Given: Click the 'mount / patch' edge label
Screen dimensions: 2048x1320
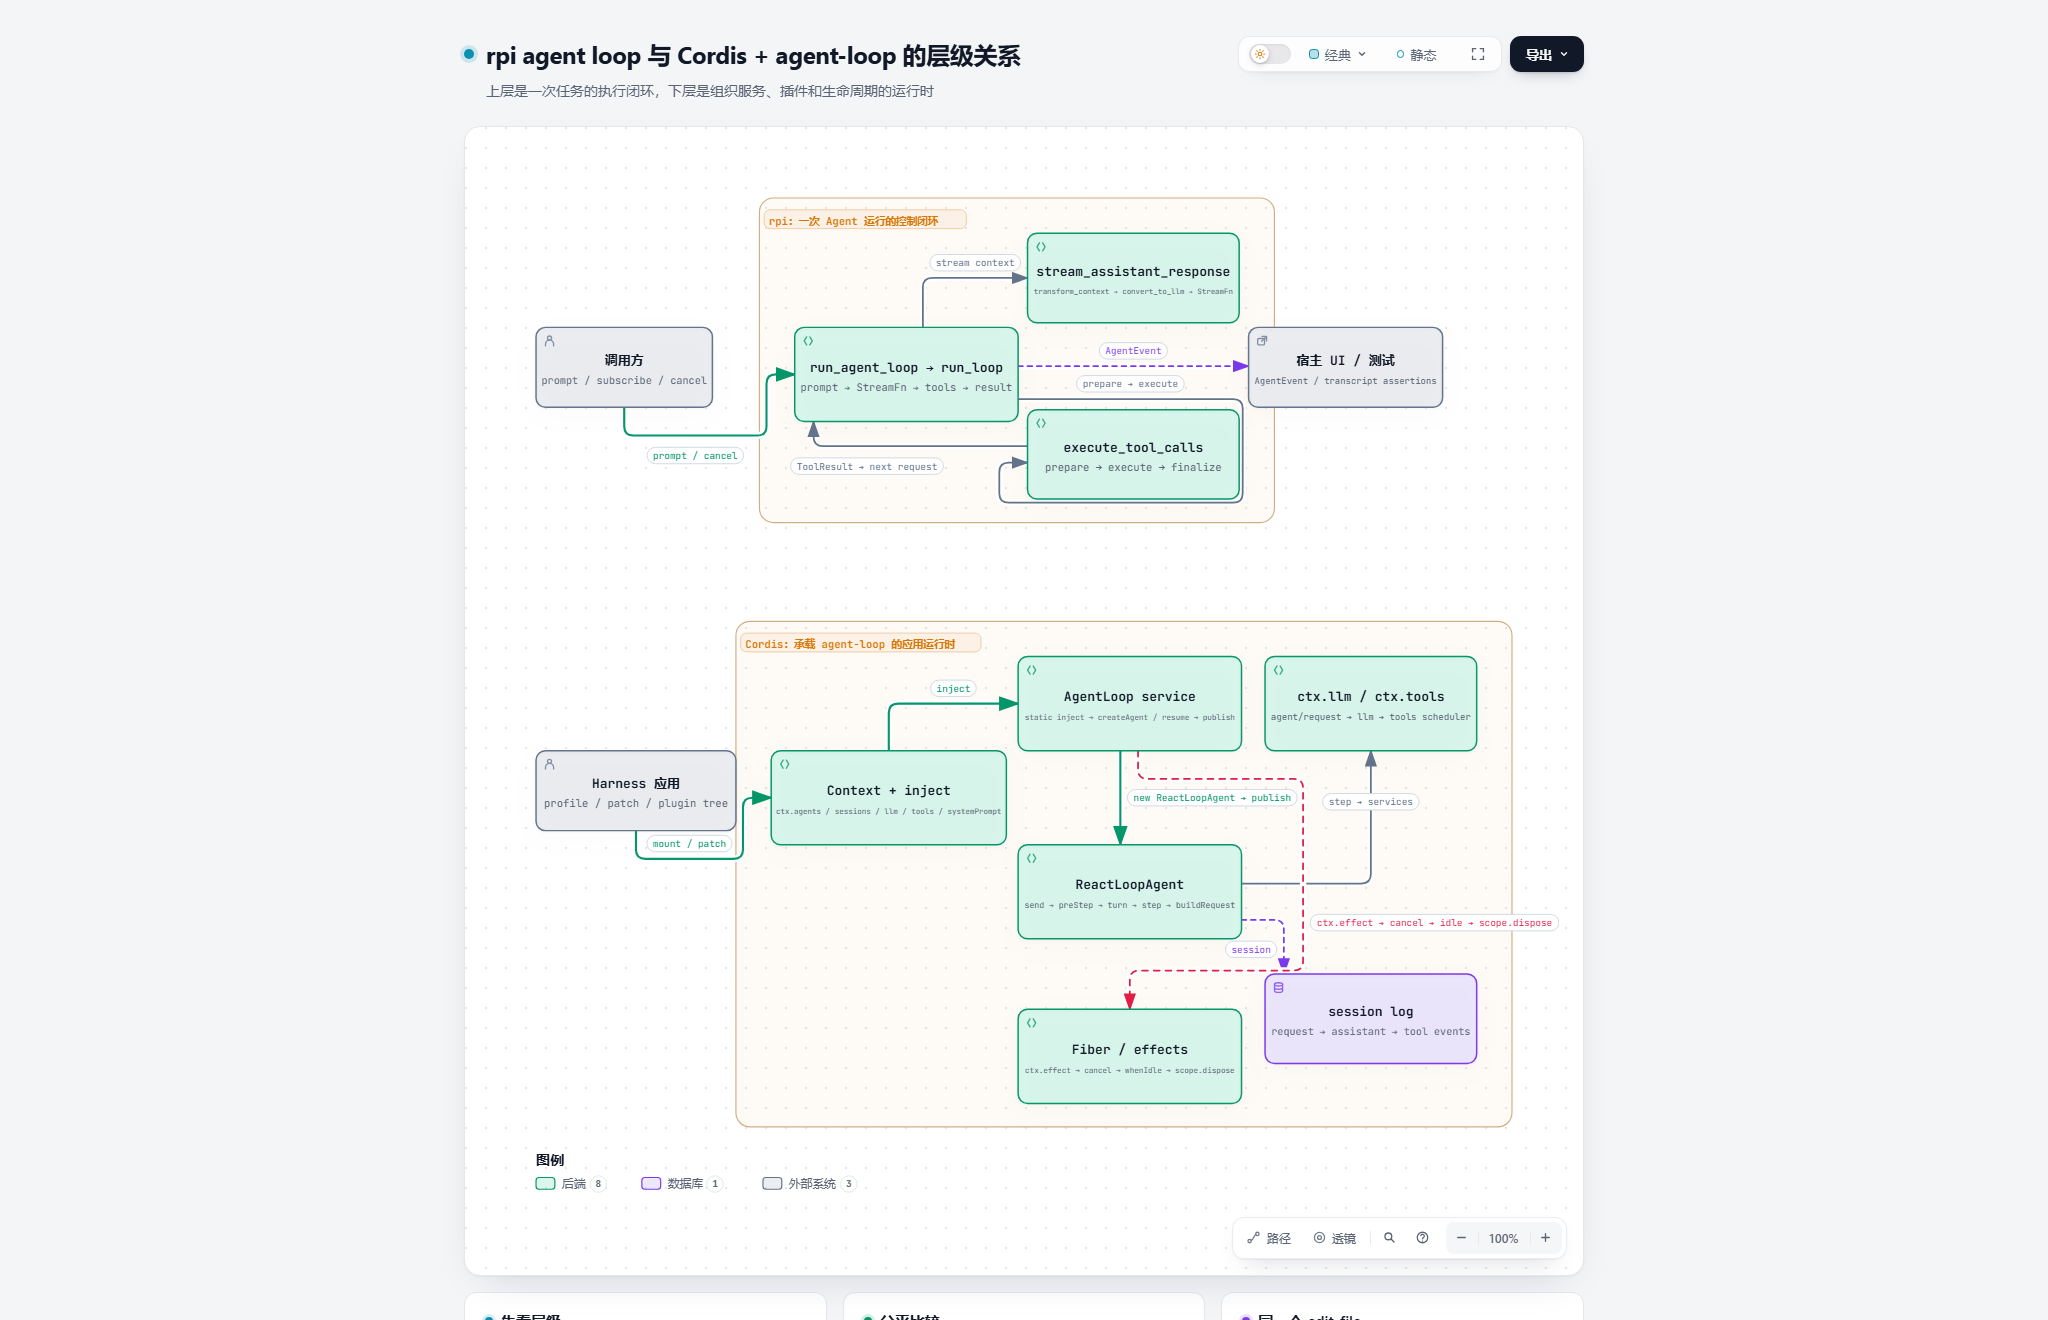Looking at the screenshot, I should click(x=689, y=844).
